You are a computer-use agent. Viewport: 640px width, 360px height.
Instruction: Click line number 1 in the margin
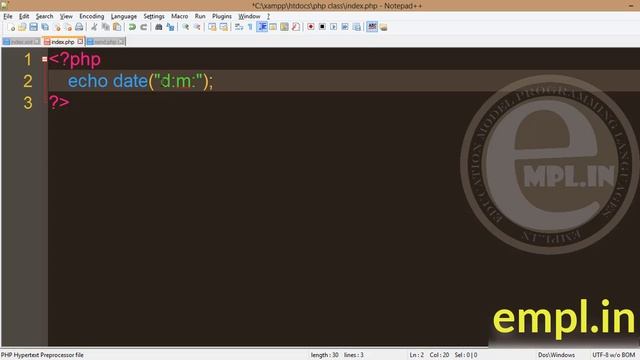click(x=28, y=60)
